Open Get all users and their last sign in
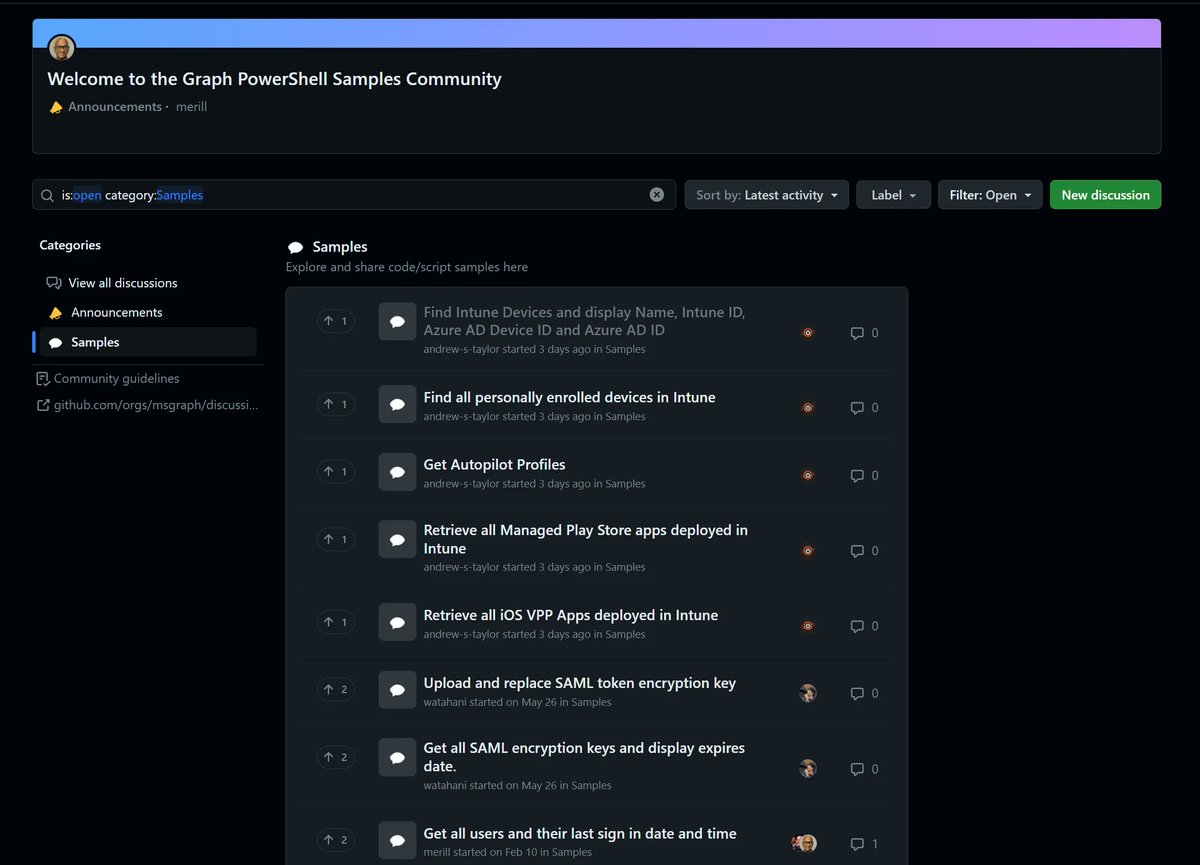This screenshot has height=865, width=1200. 580,833
